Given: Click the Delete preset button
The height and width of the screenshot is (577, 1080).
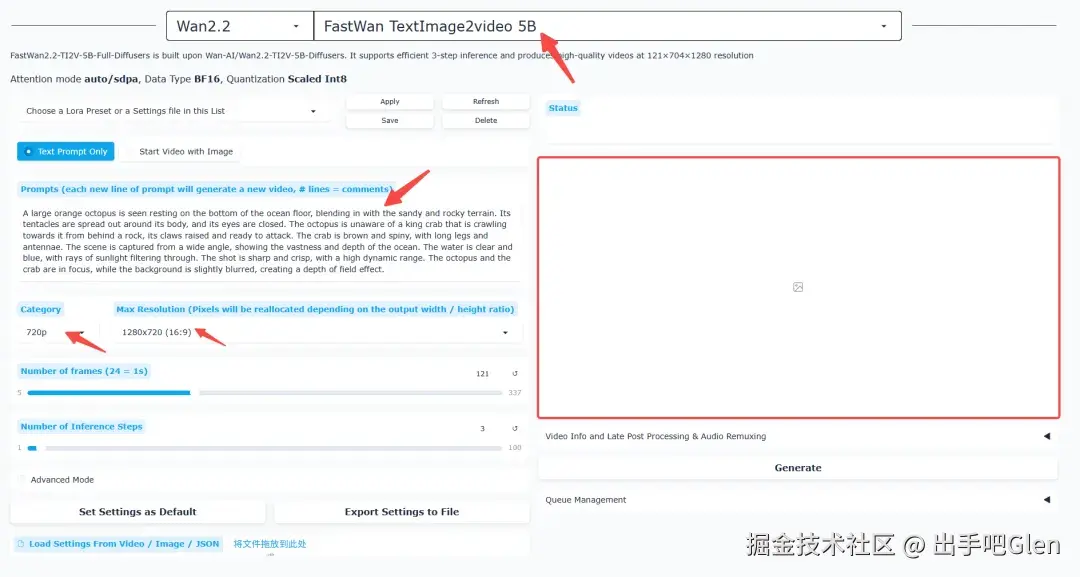Looking at the screenshot, I should pyautogui.click(x=486, y=120).
